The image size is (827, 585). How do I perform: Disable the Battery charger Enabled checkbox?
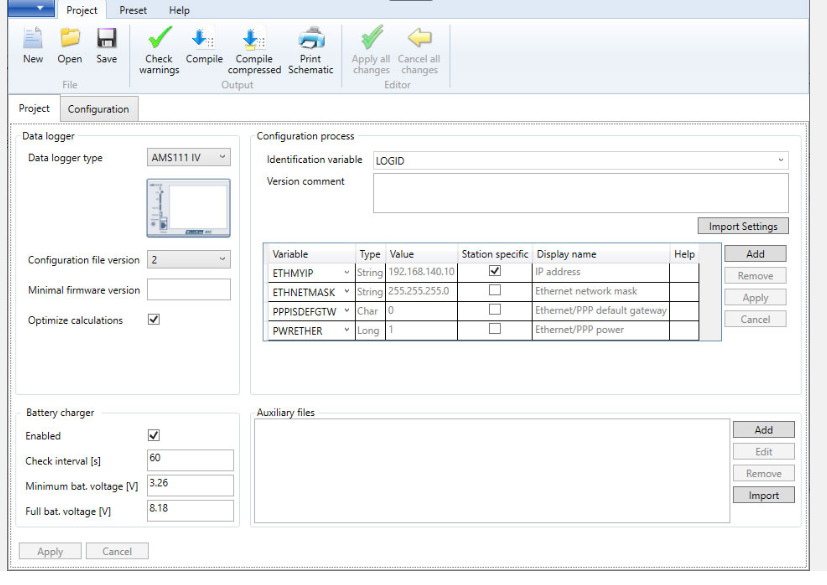(x=154, y=436)
